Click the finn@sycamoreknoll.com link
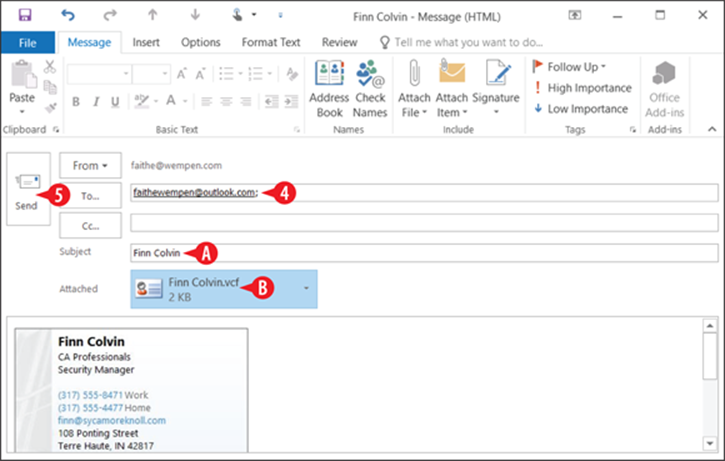The image size is (725, 461). [112, 420]
